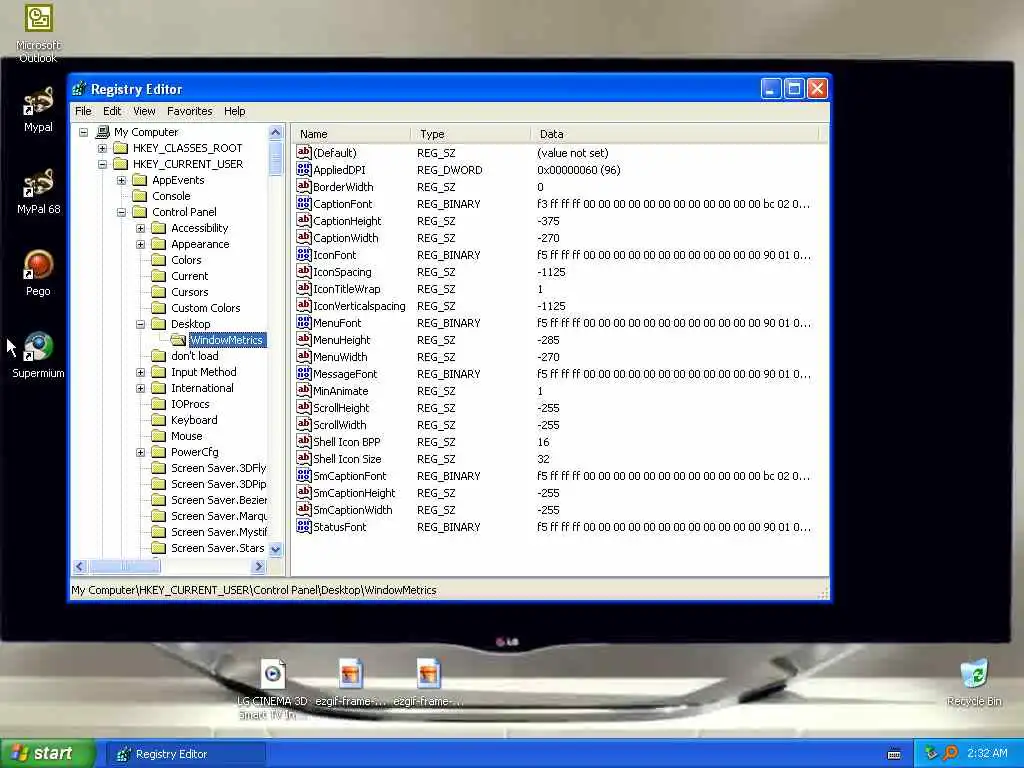1024x768 pixels.
Task: Click the My Computer icon in the tree
Action: click(x=103, y=132)
